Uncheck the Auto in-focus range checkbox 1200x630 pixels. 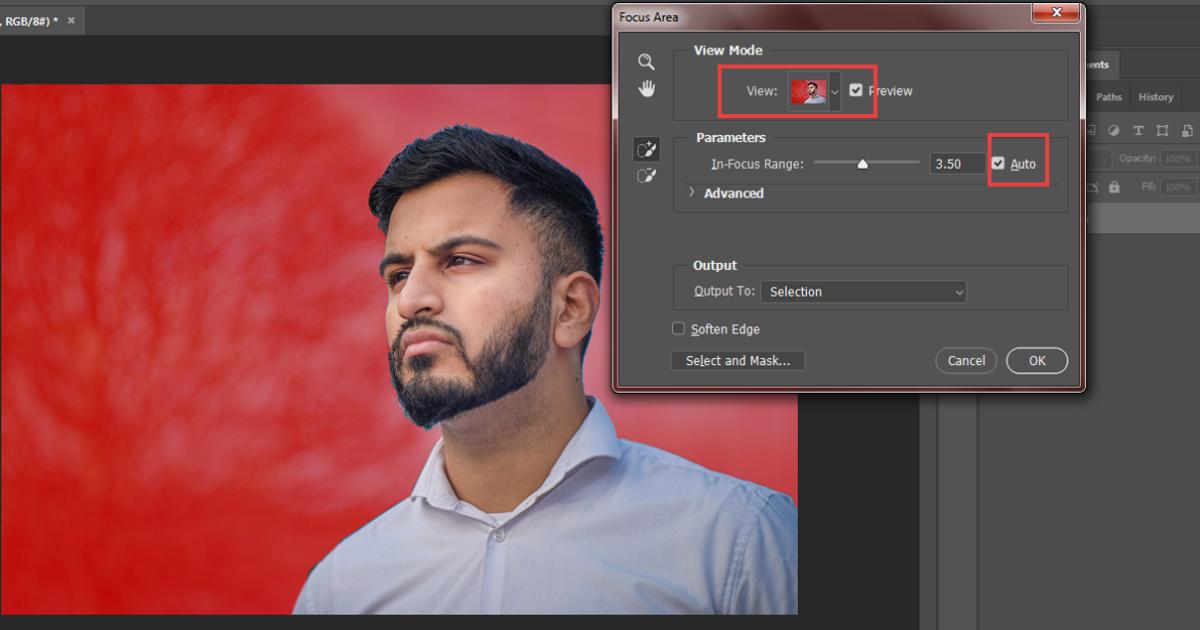click(x=998, y=164)
